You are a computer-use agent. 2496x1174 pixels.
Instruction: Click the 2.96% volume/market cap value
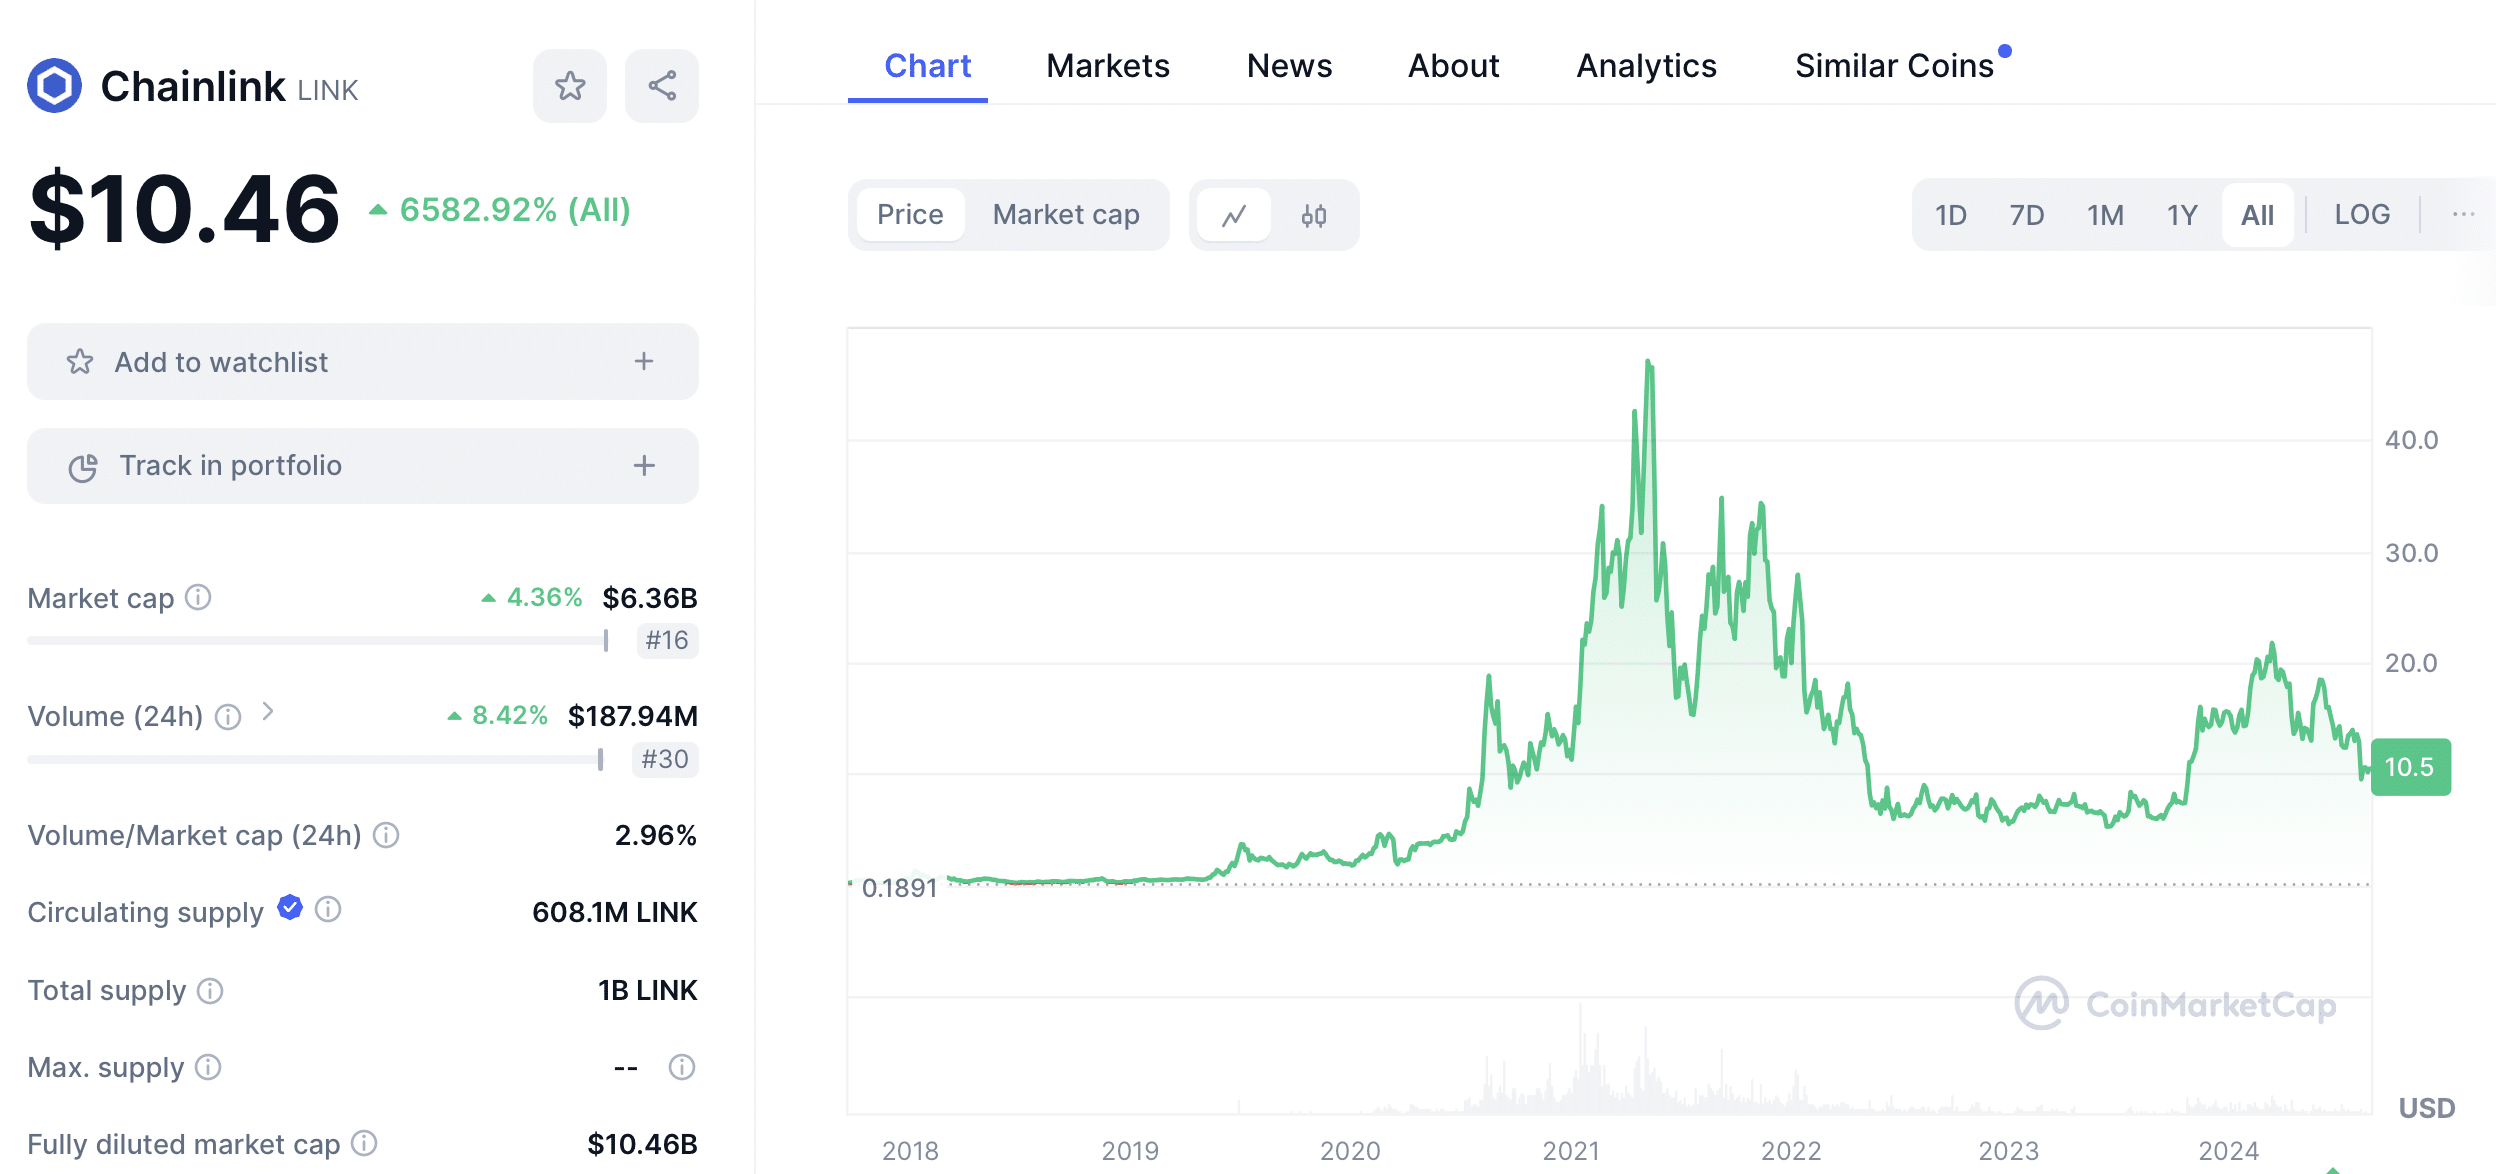pyautogui.click(x=655, y=835)
